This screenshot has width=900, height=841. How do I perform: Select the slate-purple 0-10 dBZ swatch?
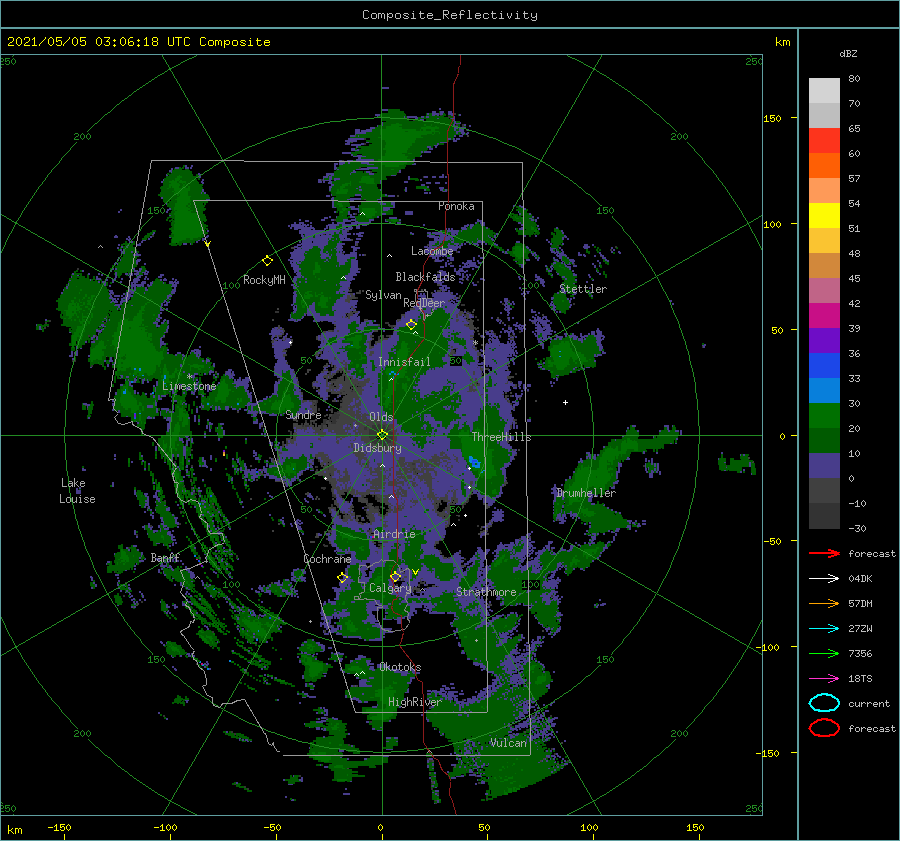824,466
